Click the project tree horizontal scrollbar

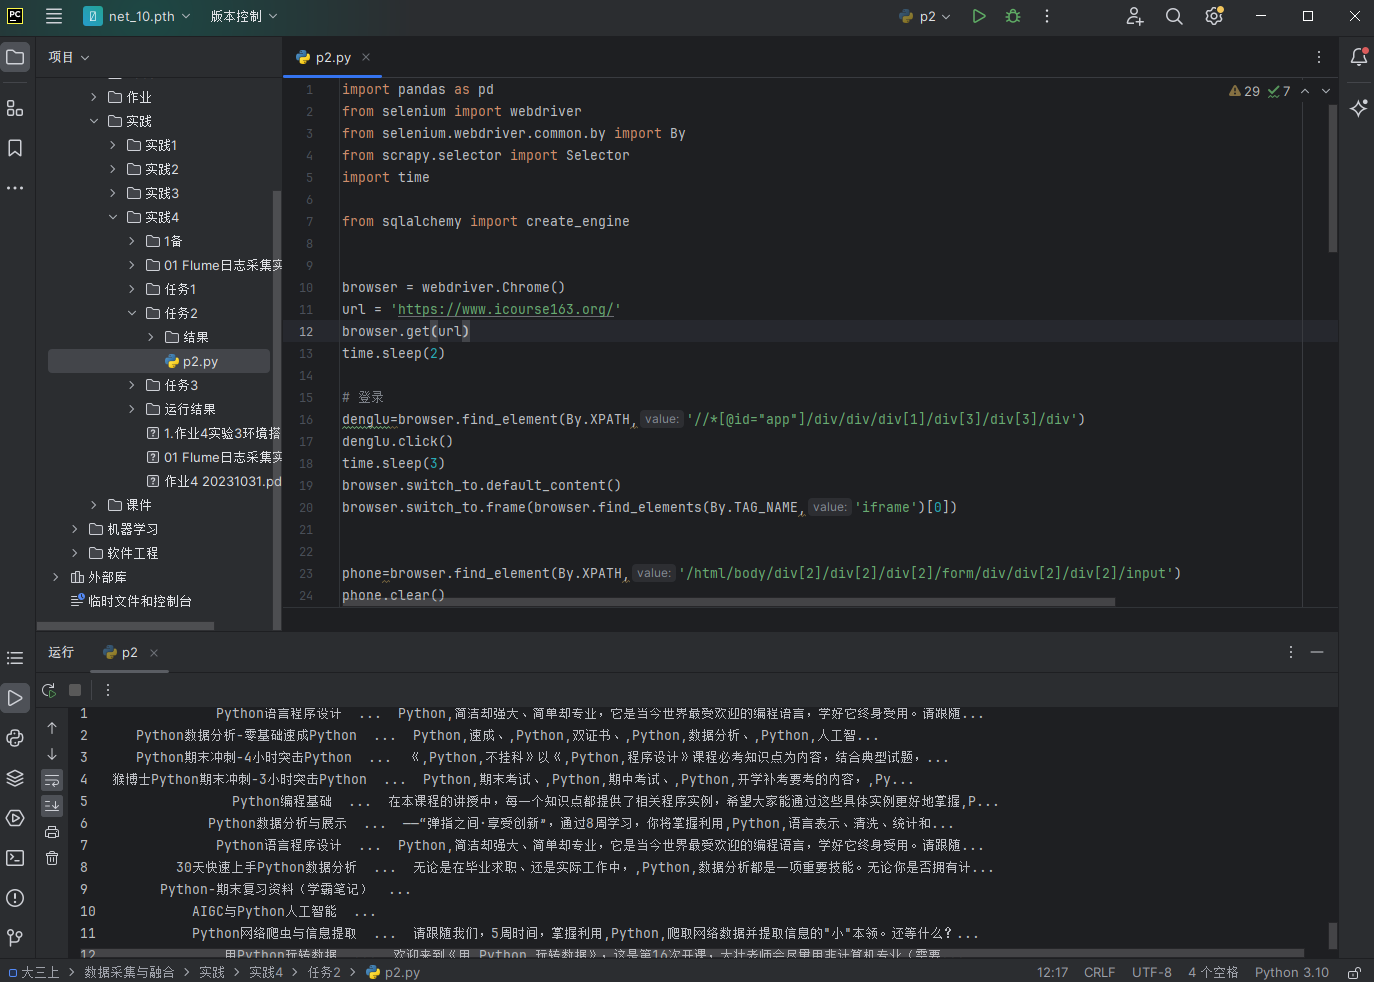coord(125,626)
